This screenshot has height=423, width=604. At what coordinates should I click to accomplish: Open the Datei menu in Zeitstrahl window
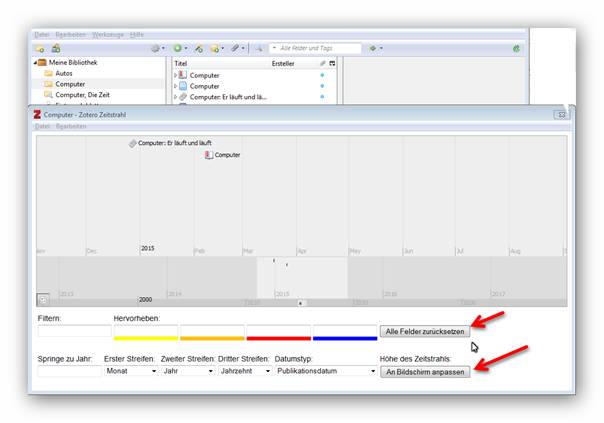click(x=42, y=126)
